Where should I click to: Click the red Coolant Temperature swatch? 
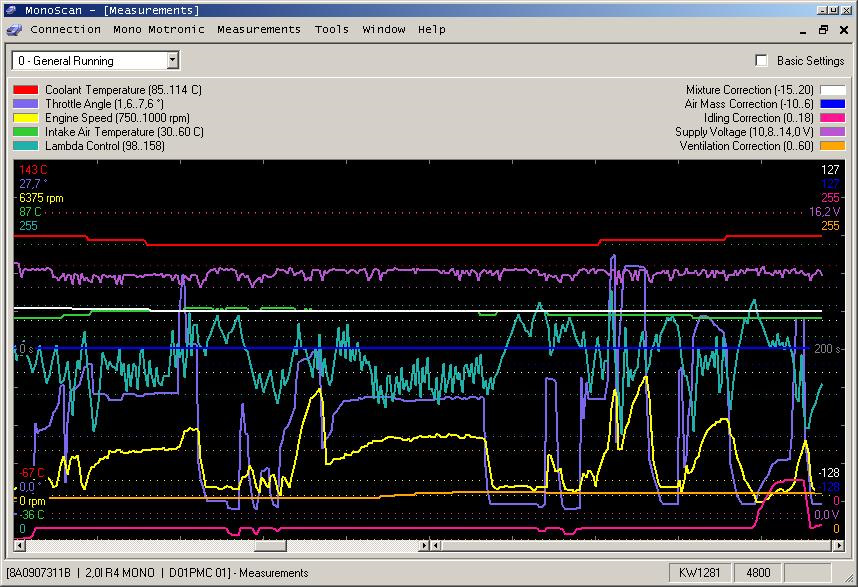pos(26,90)
